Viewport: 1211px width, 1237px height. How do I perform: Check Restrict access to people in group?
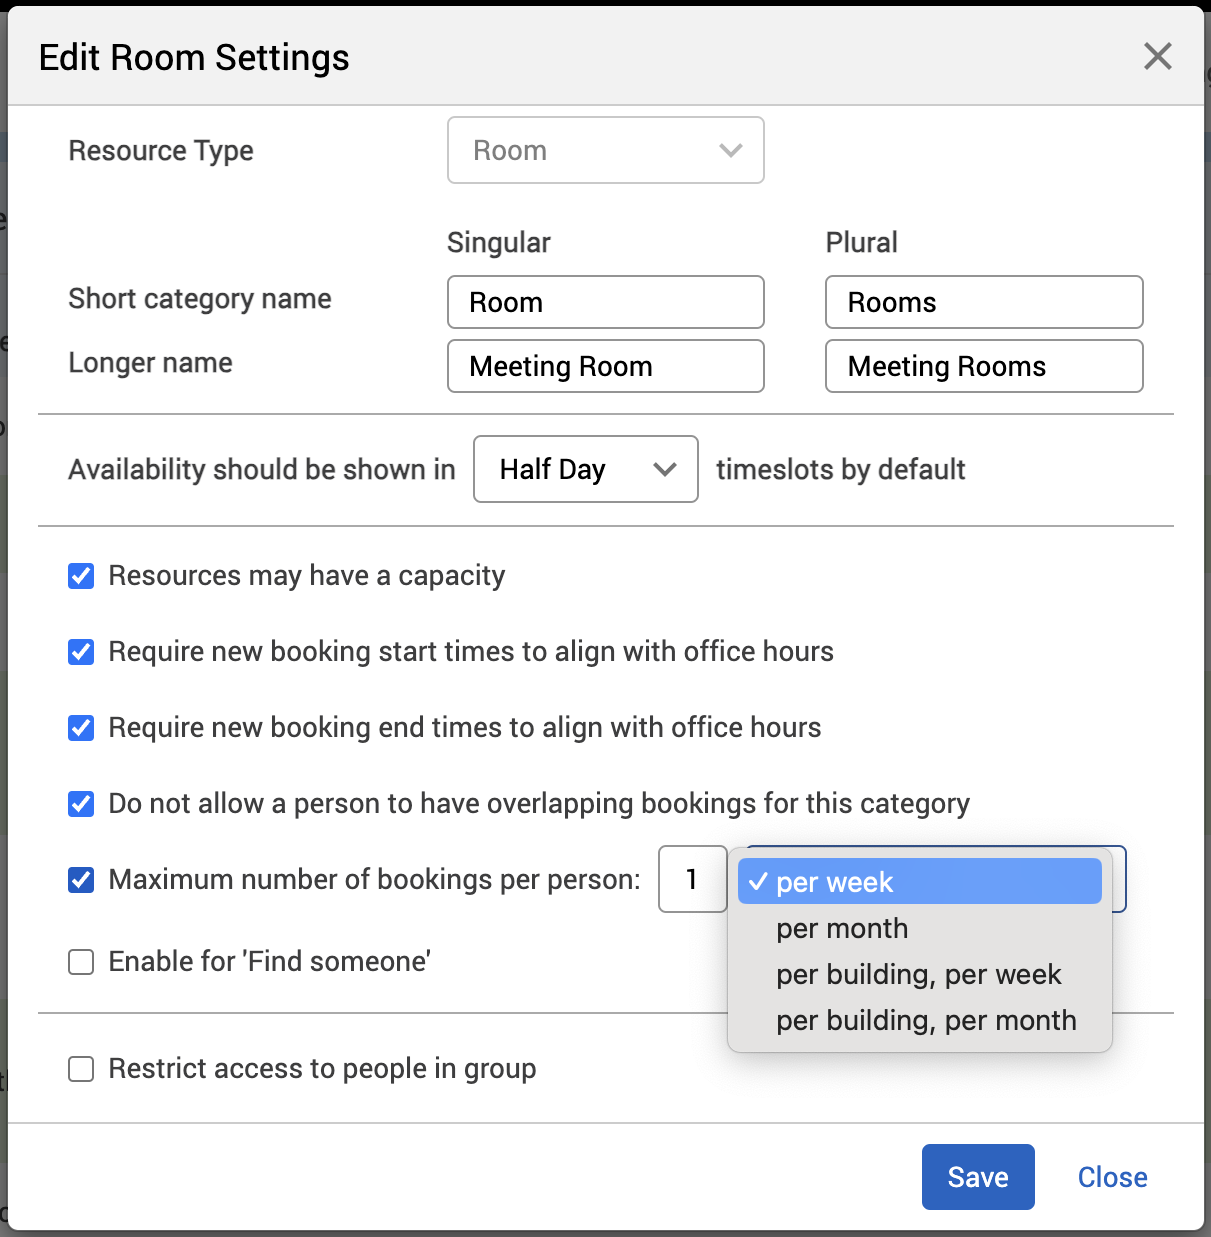coord(81,1069)
